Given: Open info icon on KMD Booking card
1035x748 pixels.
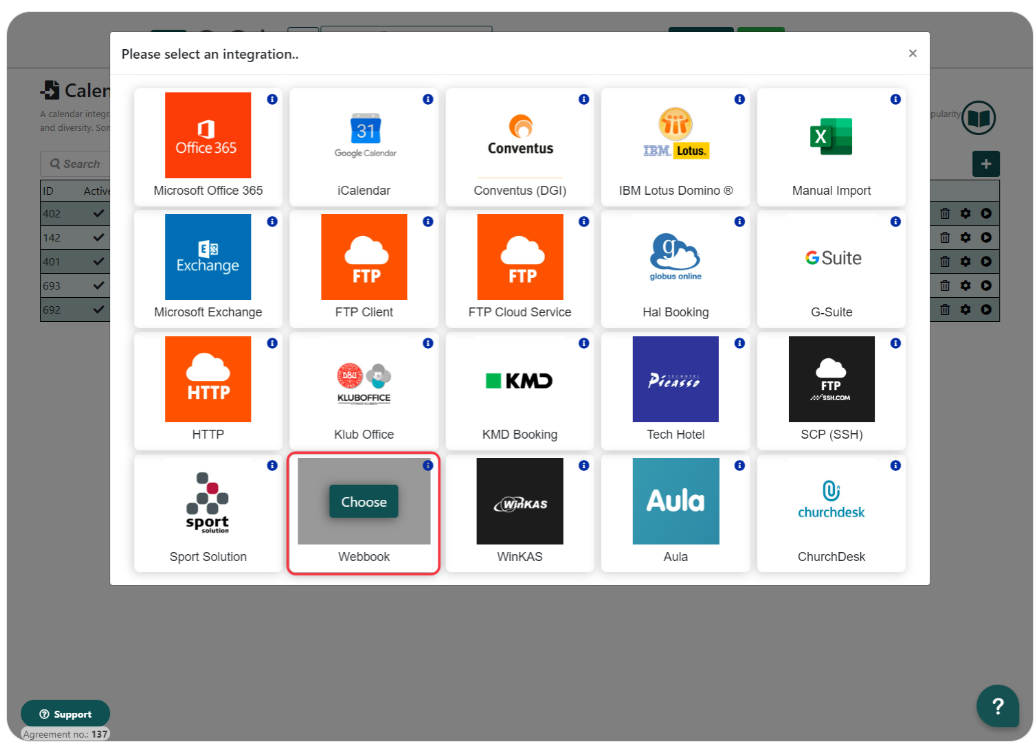Looking at the screenshot, I should (x=584, y=343).
